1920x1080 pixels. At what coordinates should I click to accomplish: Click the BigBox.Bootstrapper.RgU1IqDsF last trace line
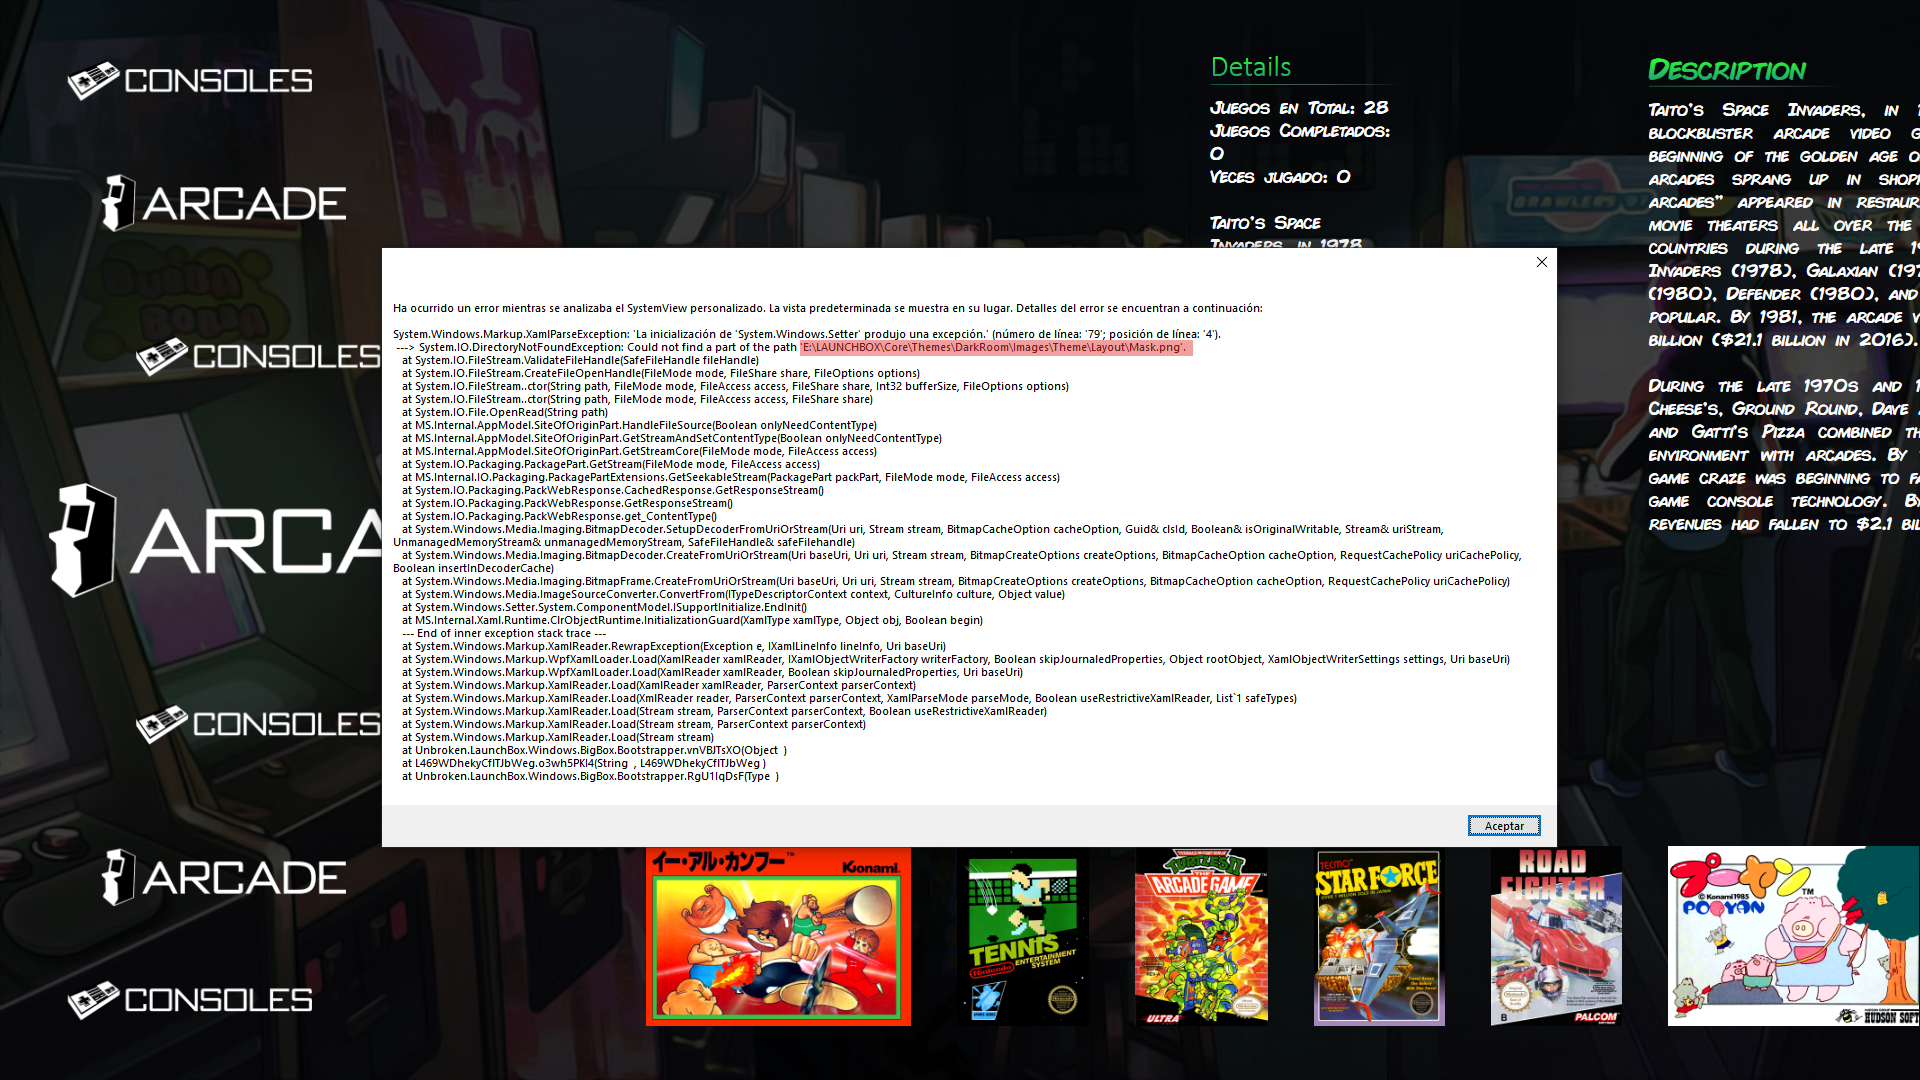(591, 776)
